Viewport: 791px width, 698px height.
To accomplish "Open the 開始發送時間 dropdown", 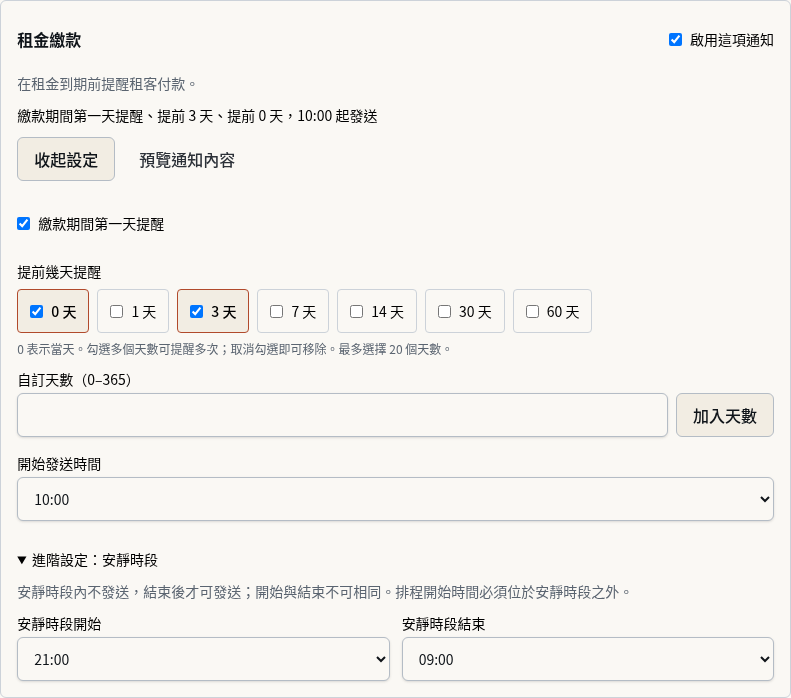I will tap(396, 499).
